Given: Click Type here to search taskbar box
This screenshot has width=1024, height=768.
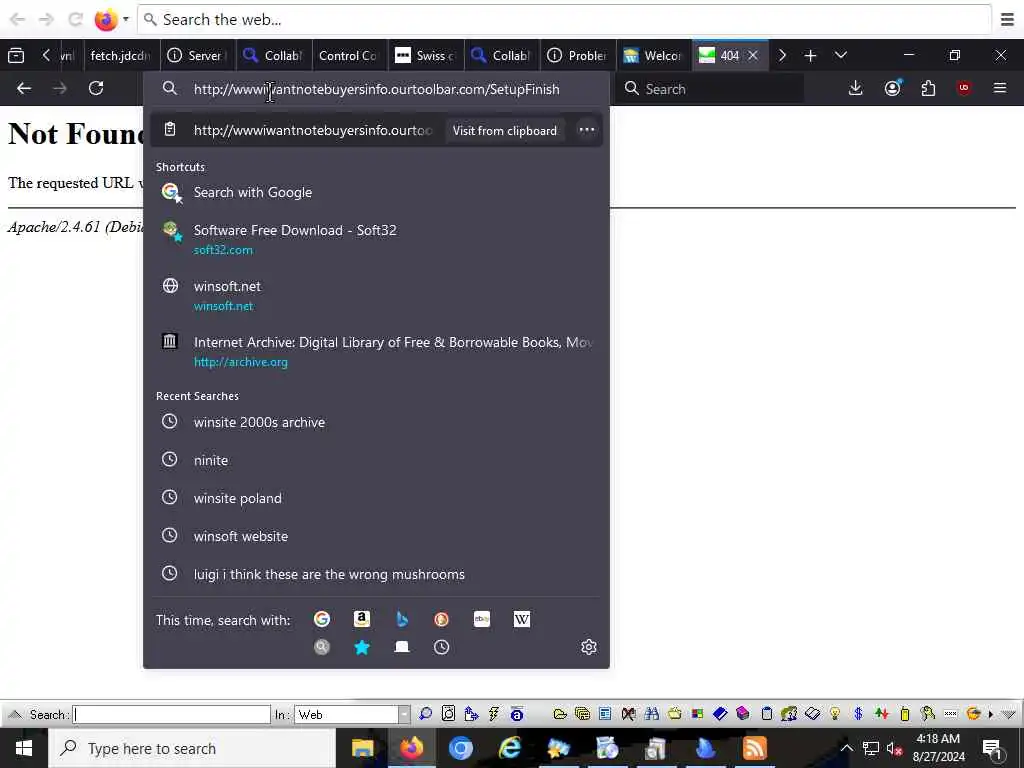Looking at the screenshot, I should [x=192, y=748].
